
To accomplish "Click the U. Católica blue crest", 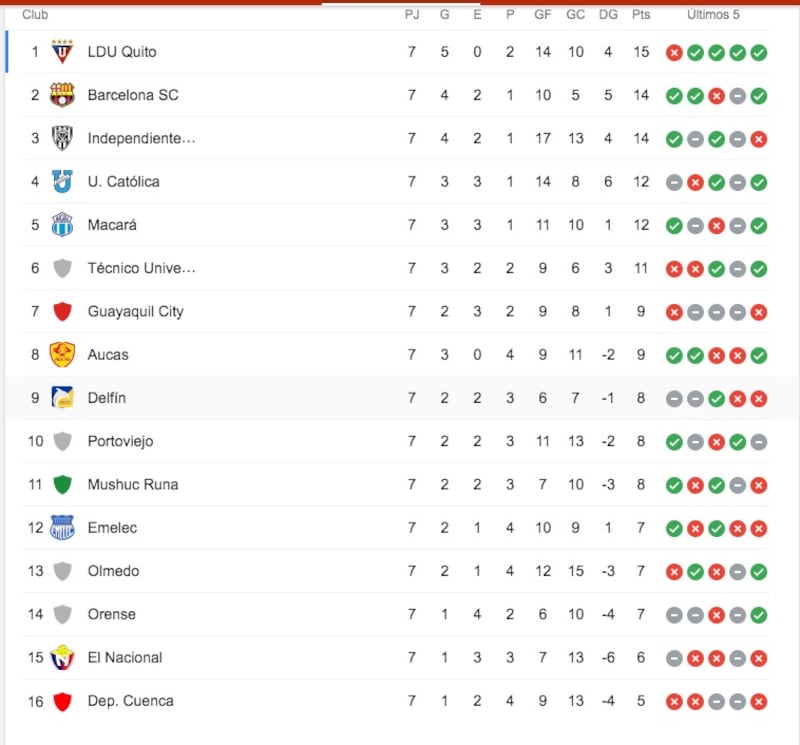I will pos(62,182).
